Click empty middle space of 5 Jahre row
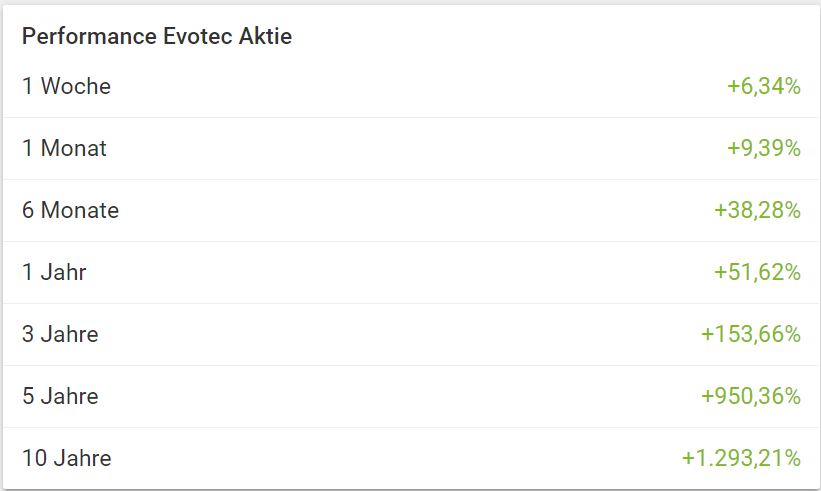Image resolution: width=821 pixels, height=491 pixels. 400,397
